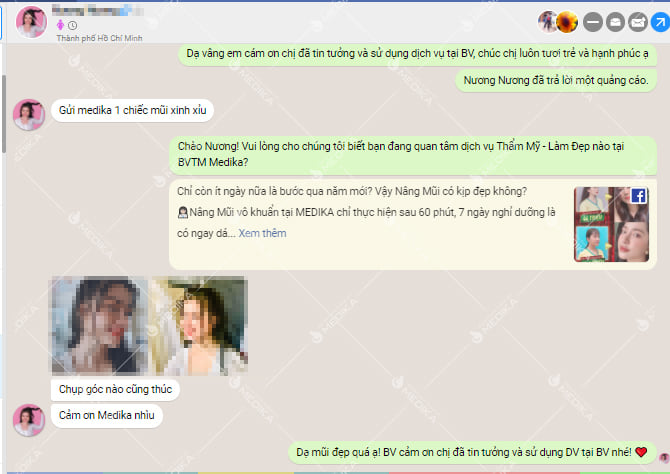
Task: Expand ad text with Xem thêm
Action: click(x=262, y=233)
